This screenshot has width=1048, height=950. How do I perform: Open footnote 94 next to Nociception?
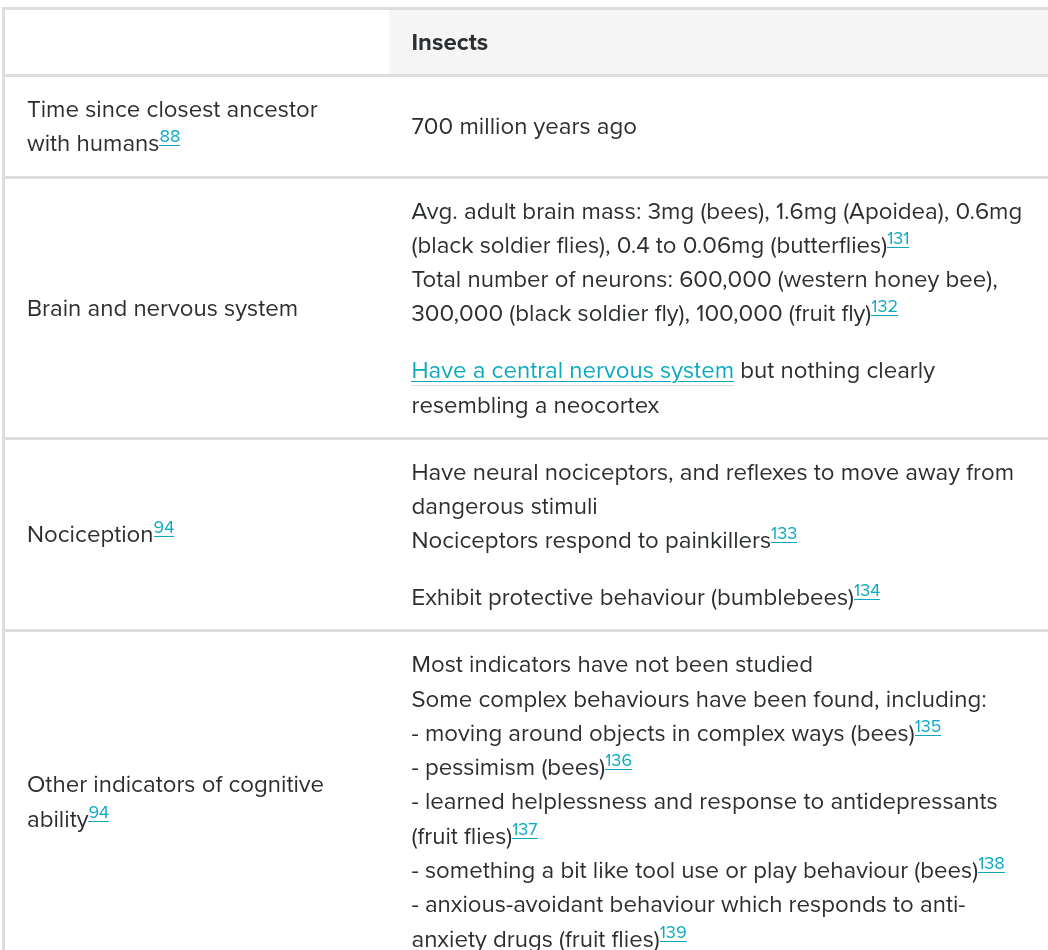tap(164, 528)
